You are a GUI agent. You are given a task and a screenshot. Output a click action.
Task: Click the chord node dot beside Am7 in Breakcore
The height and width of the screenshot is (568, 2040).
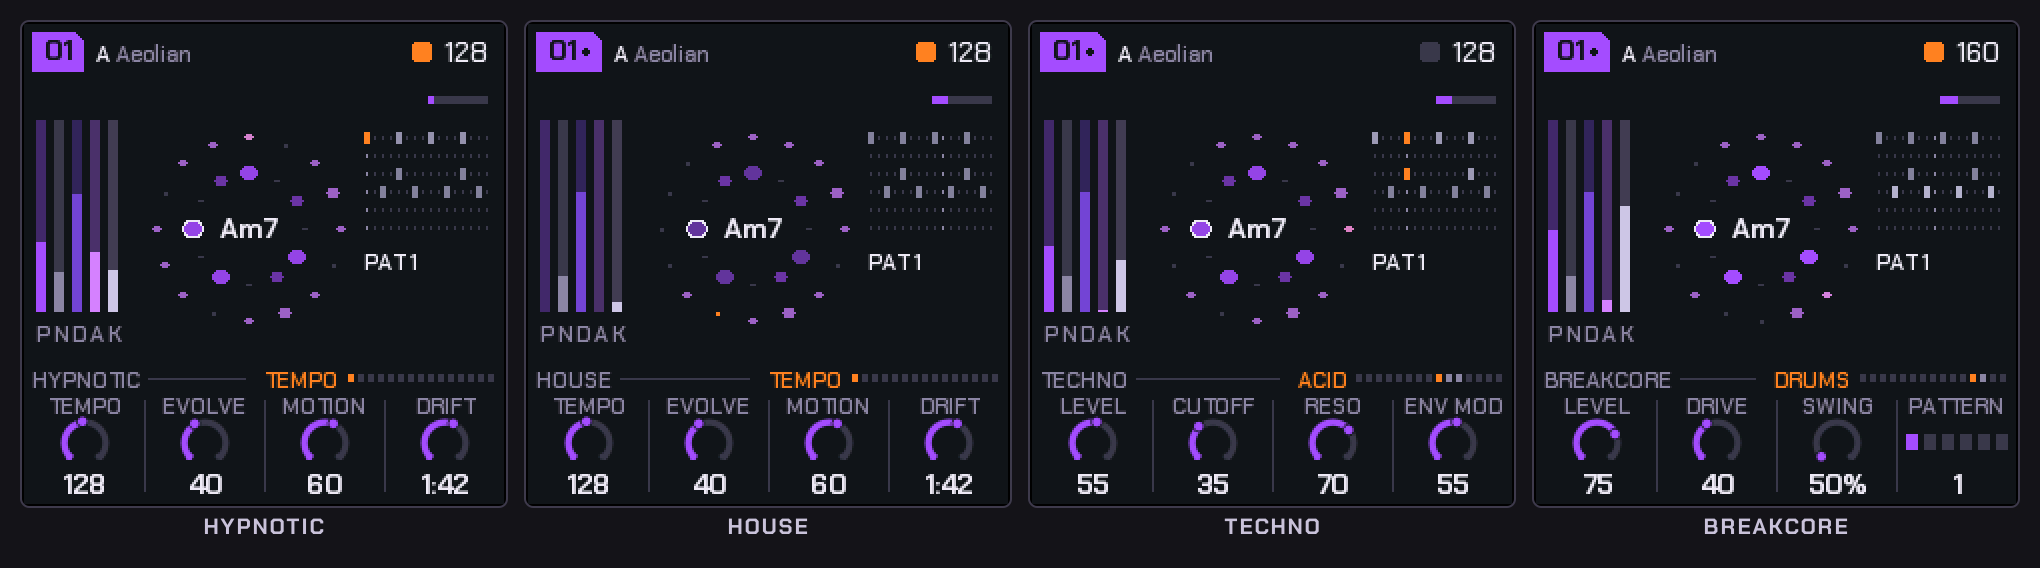click(x=1705, y=229)
